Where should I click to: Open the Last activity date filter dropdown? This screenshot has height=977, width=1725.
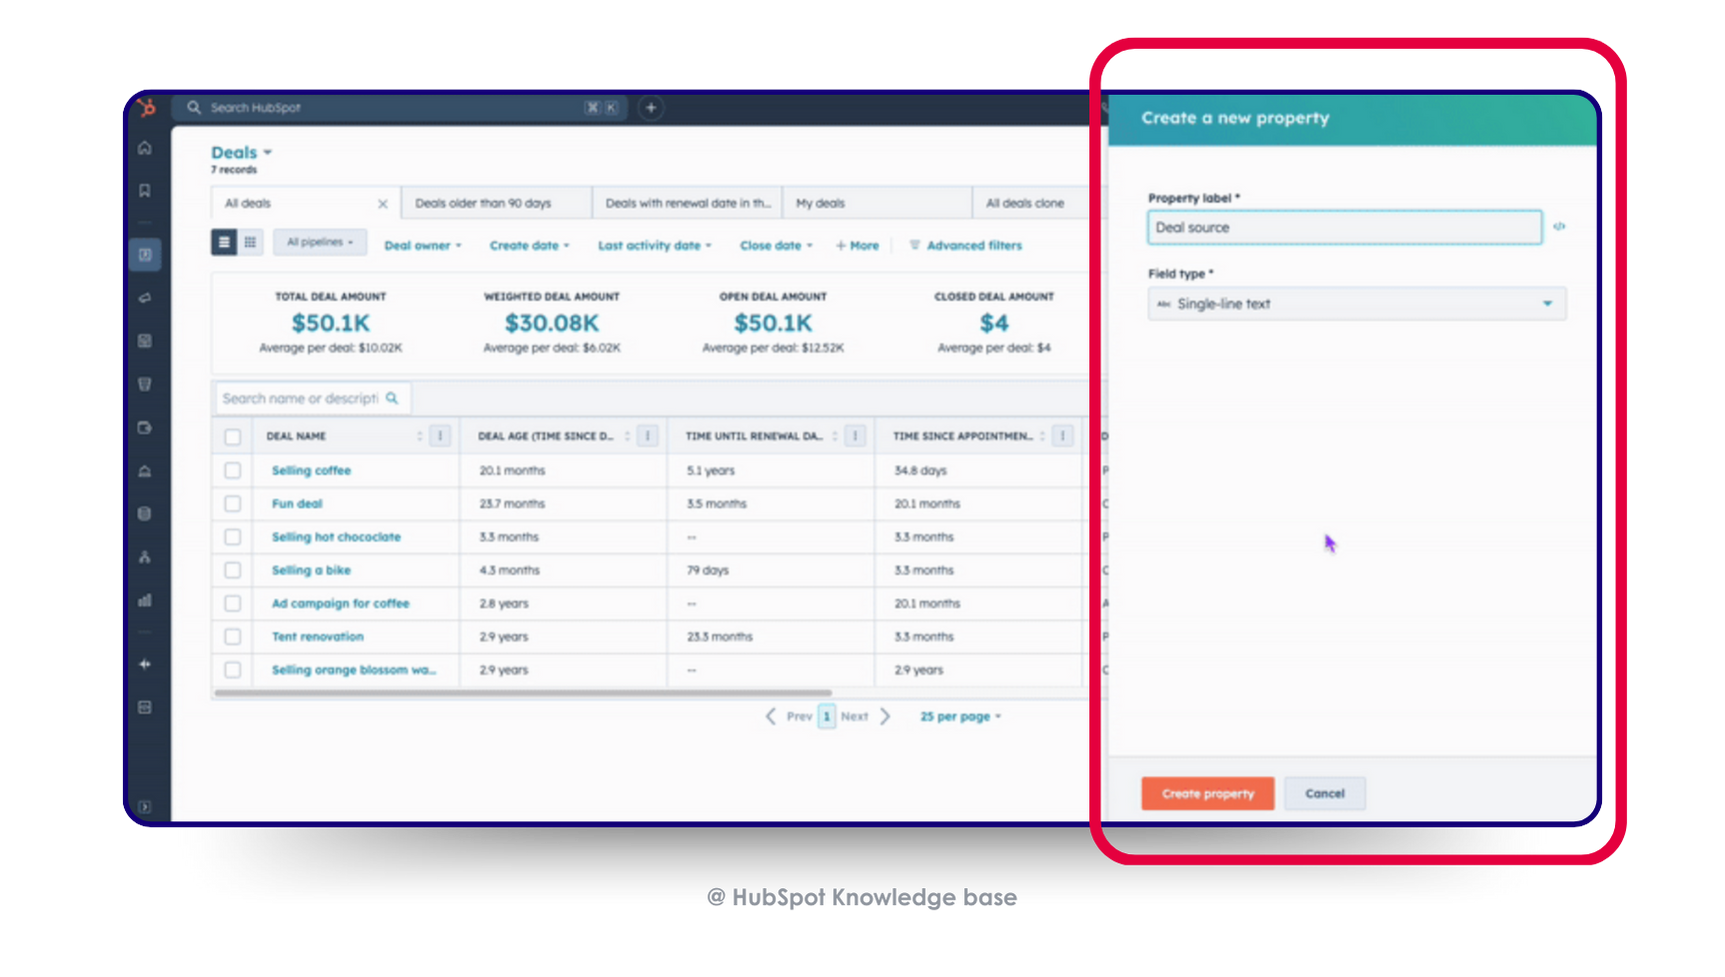(x=655, y=246)
